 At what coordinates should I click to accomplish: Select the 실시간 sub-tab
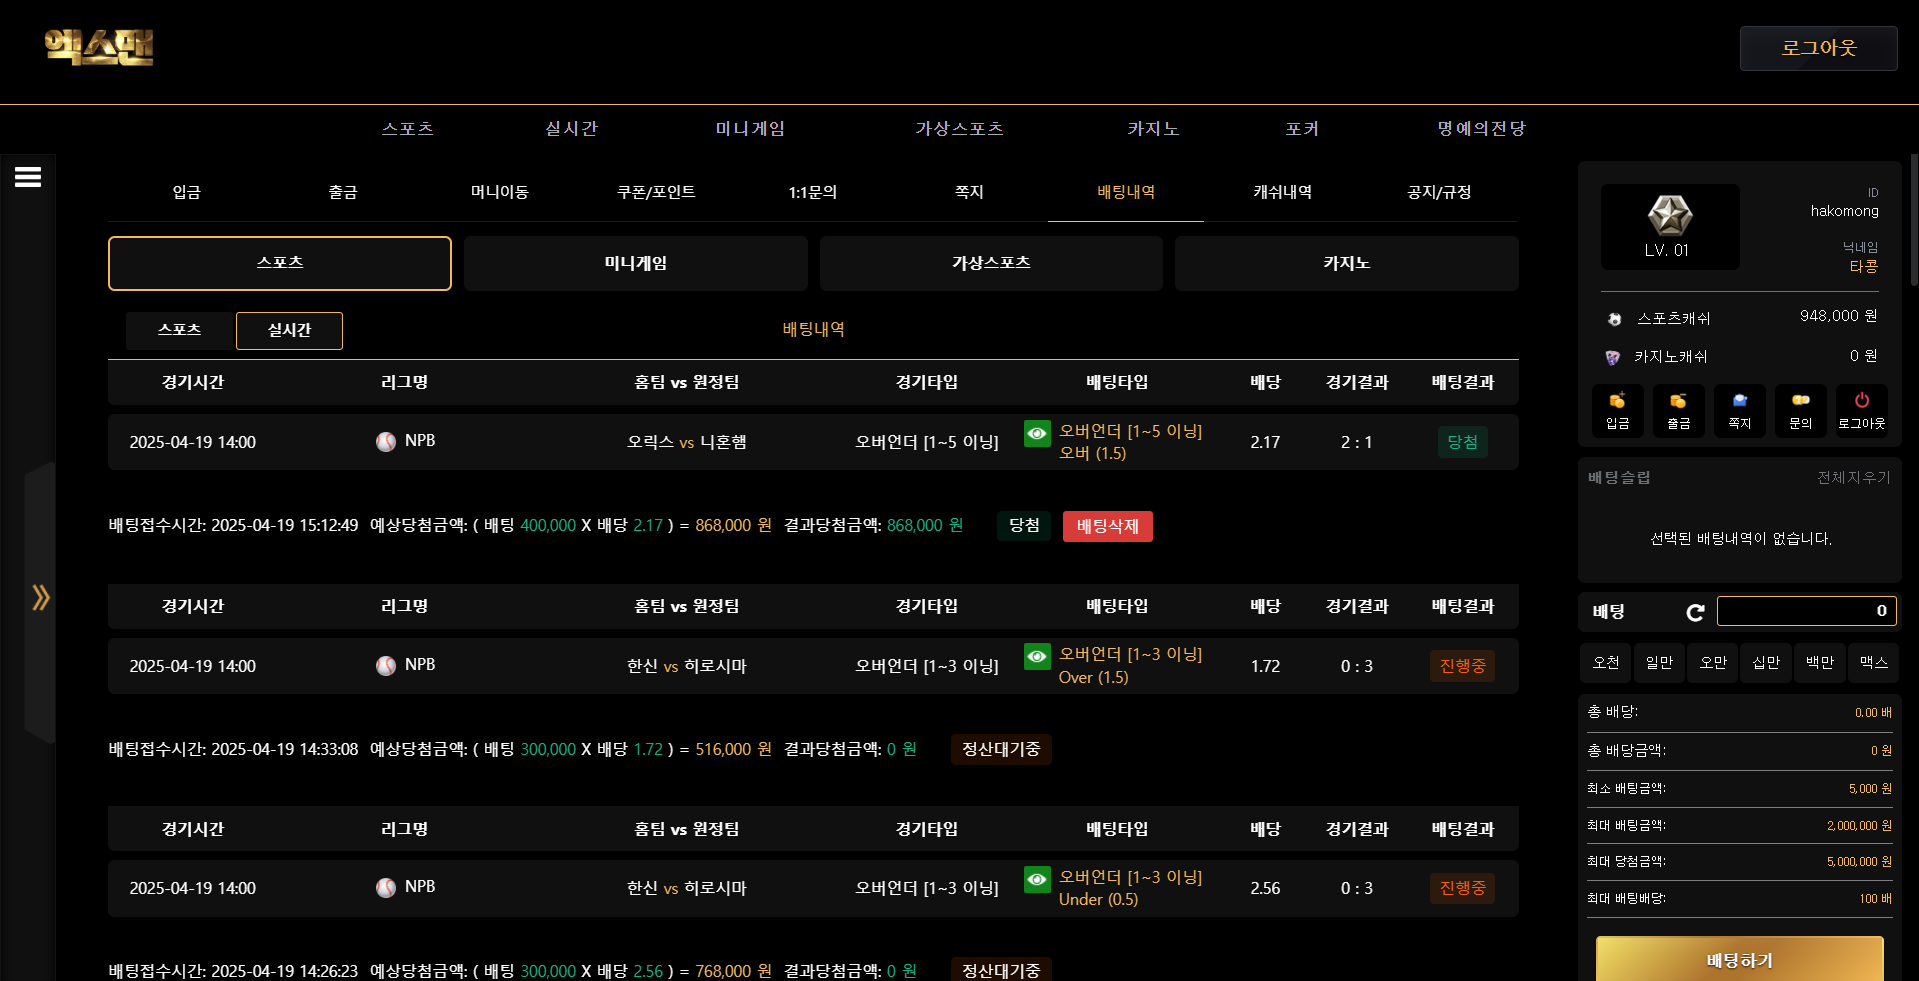[289, 330]
